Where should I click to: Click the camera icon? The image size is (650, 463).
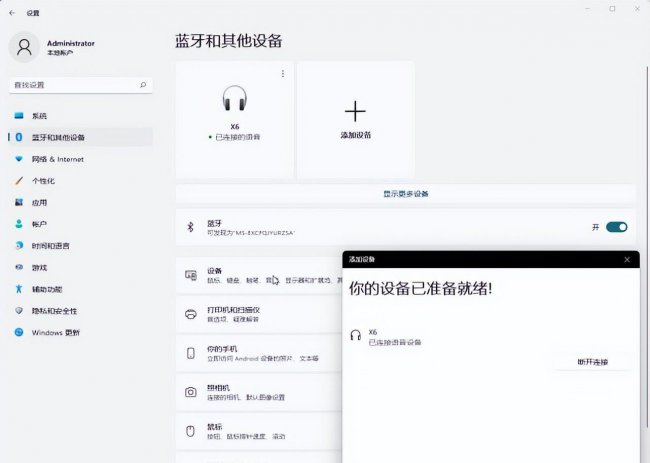pyautogui.click(x=191, y=392)
